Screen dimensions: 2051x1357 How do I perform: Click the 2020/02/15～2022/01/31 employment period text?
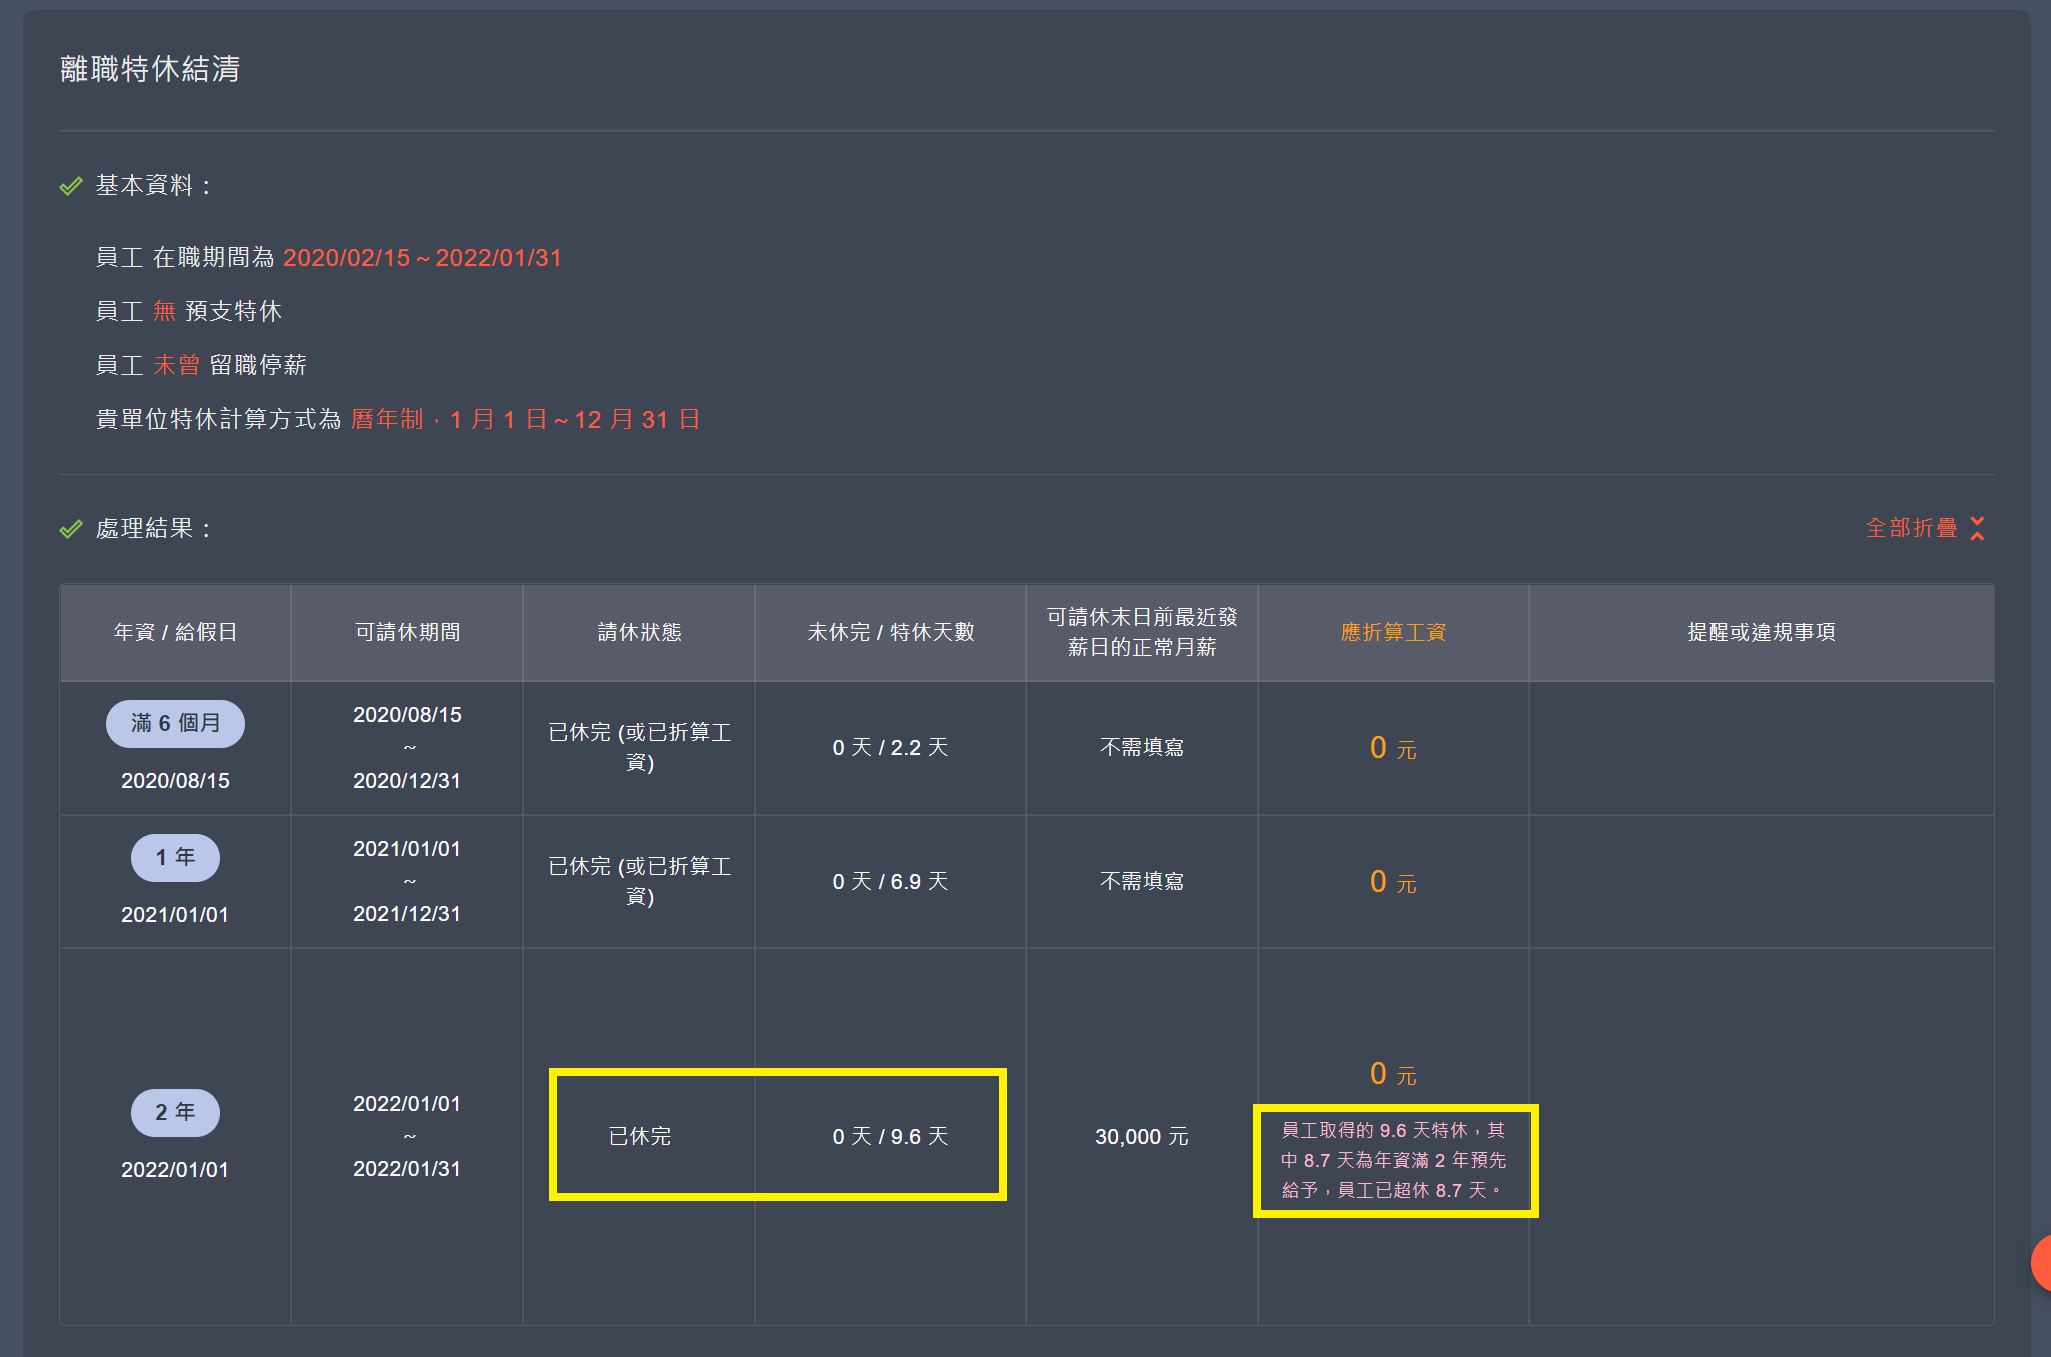coord(422,258)
